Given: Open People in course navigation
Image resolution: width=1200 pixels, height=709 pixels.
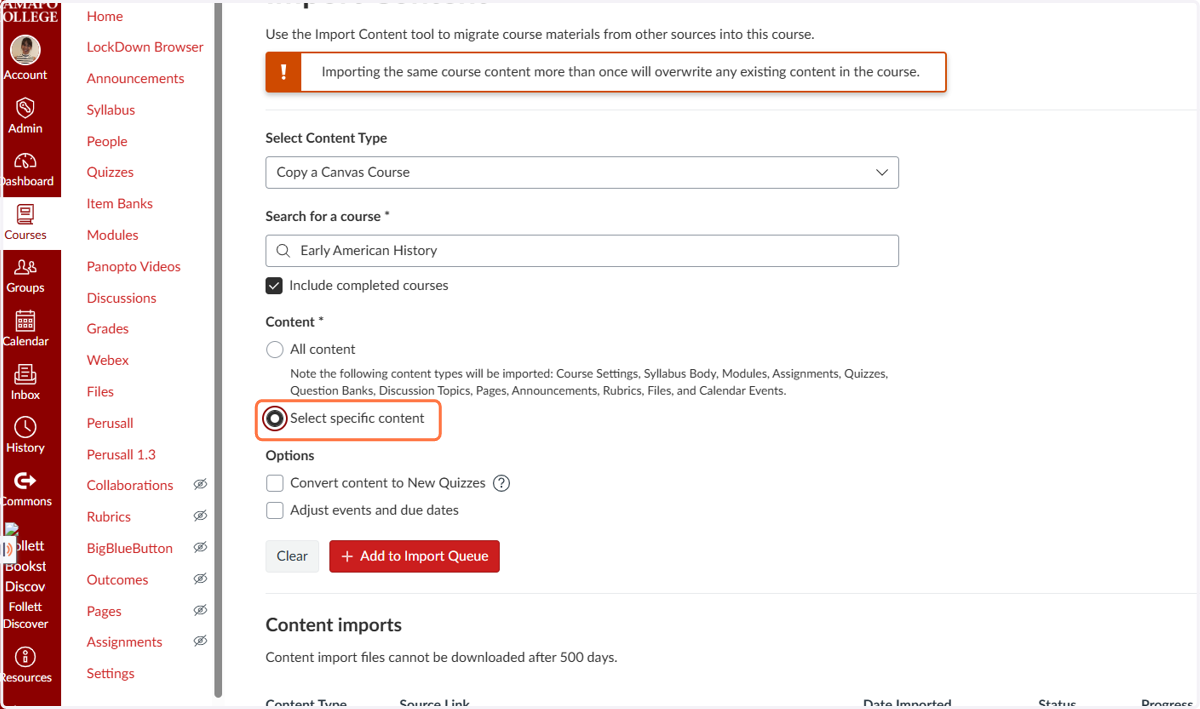Looking at the screenshot, I should point(107,141).
